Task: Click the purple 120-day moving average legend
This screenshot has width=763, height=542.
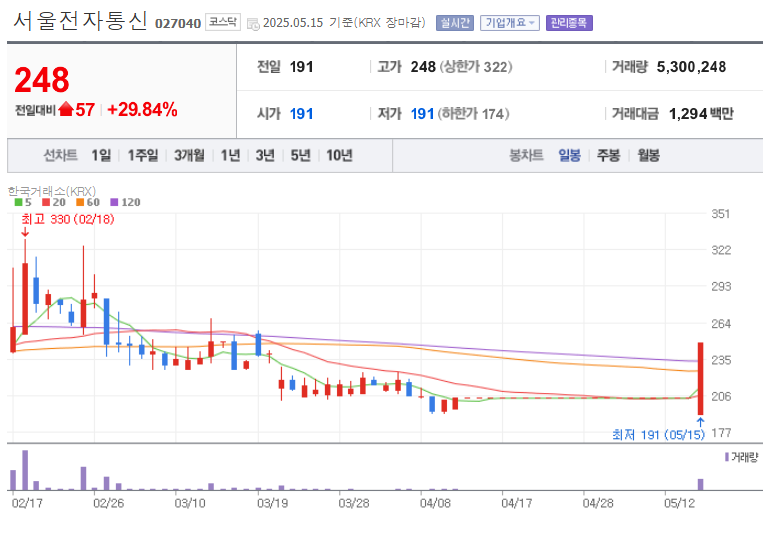Action: 125,202
